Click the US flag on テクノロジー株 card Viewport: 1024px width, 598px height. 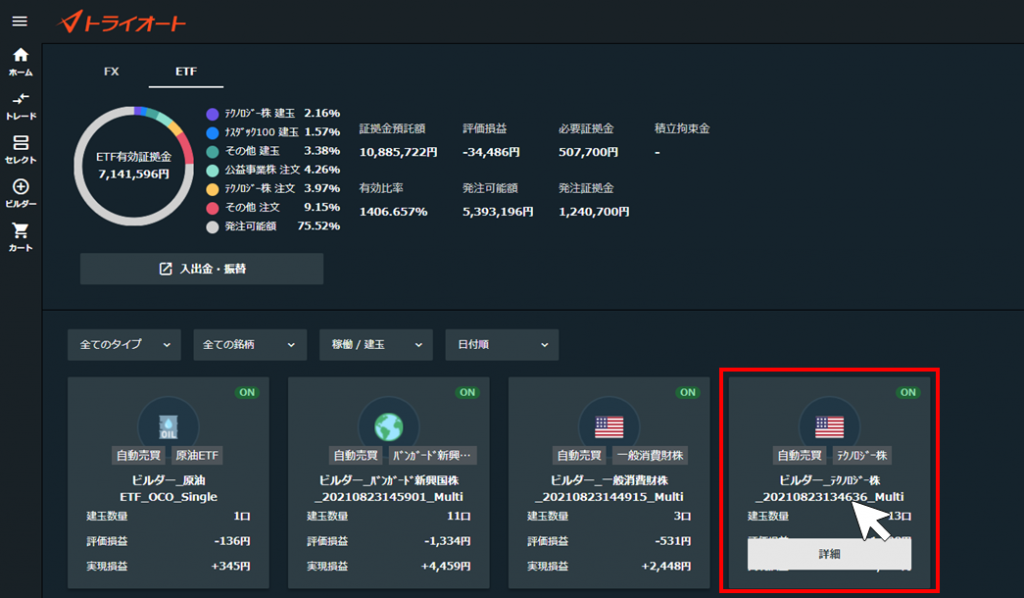point(829,427)
